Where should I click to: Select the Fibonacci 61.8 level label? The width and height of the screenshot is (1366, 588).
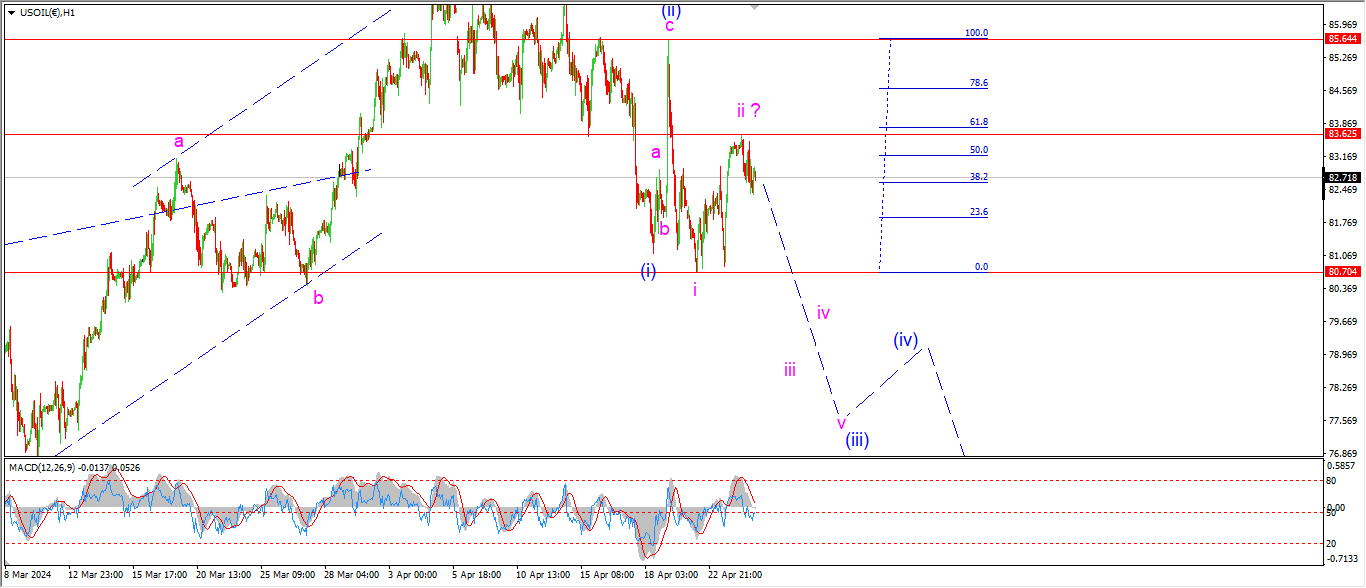(x=979, y=122)
